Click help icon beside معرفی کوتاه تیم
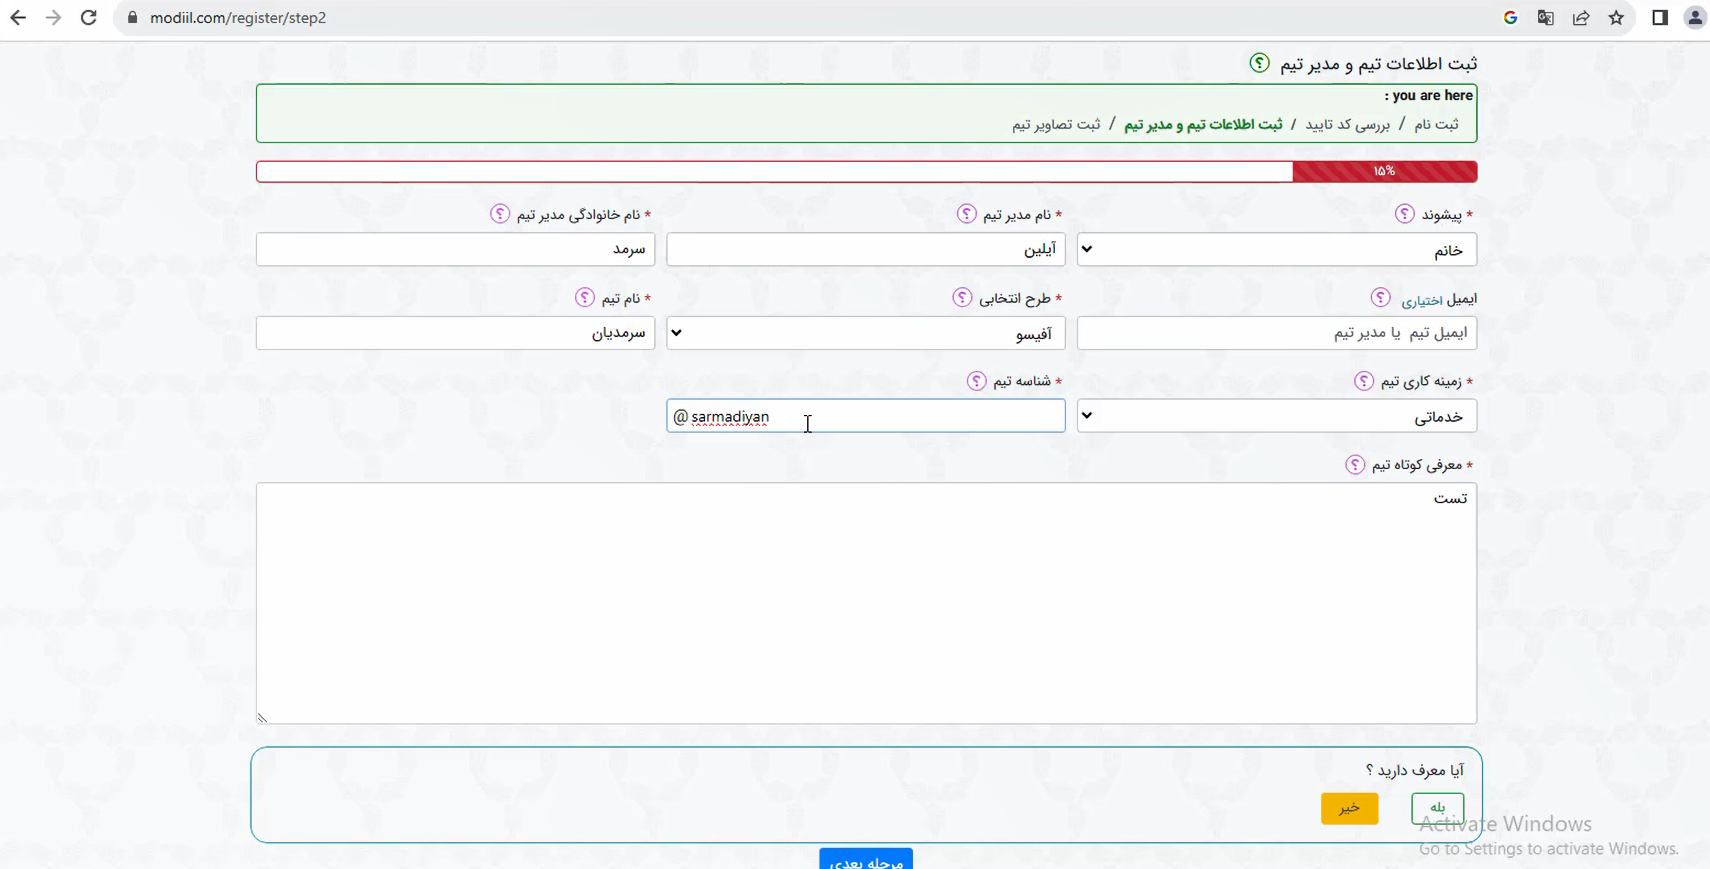This screenshot has width=1710, height=869. 1355,465
